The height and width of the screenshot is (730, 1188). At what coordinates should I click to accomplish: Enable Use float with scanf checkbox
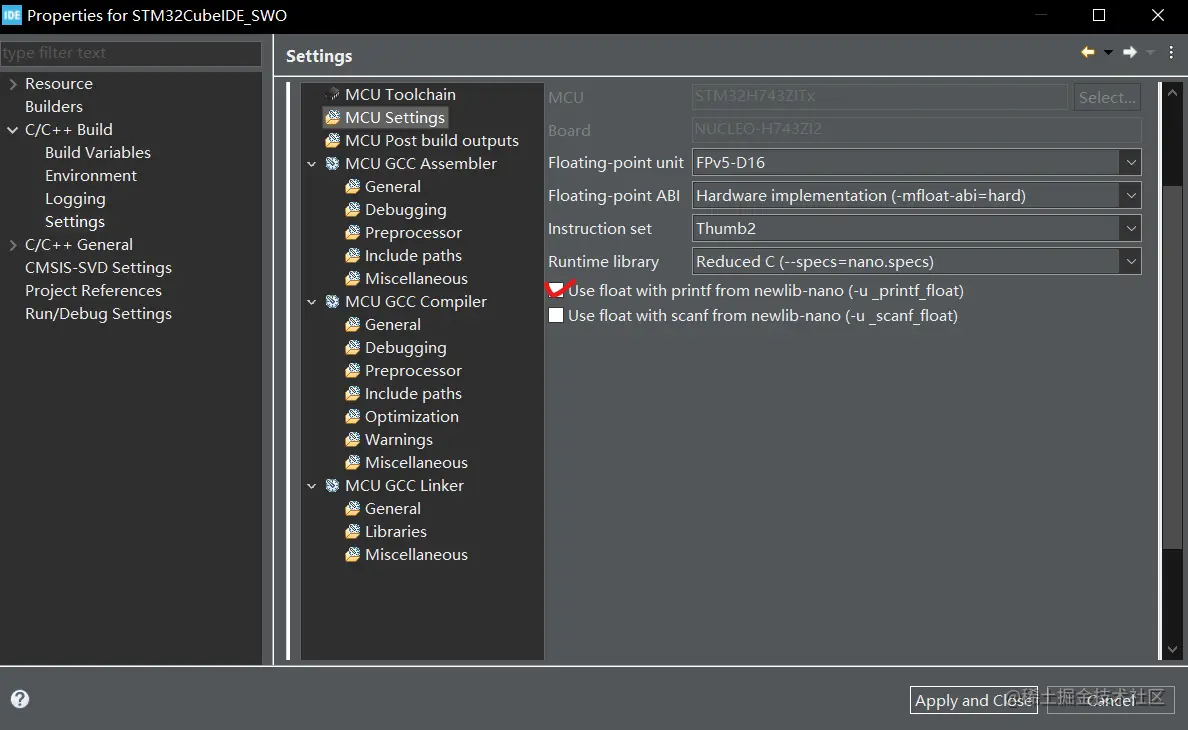556,316
